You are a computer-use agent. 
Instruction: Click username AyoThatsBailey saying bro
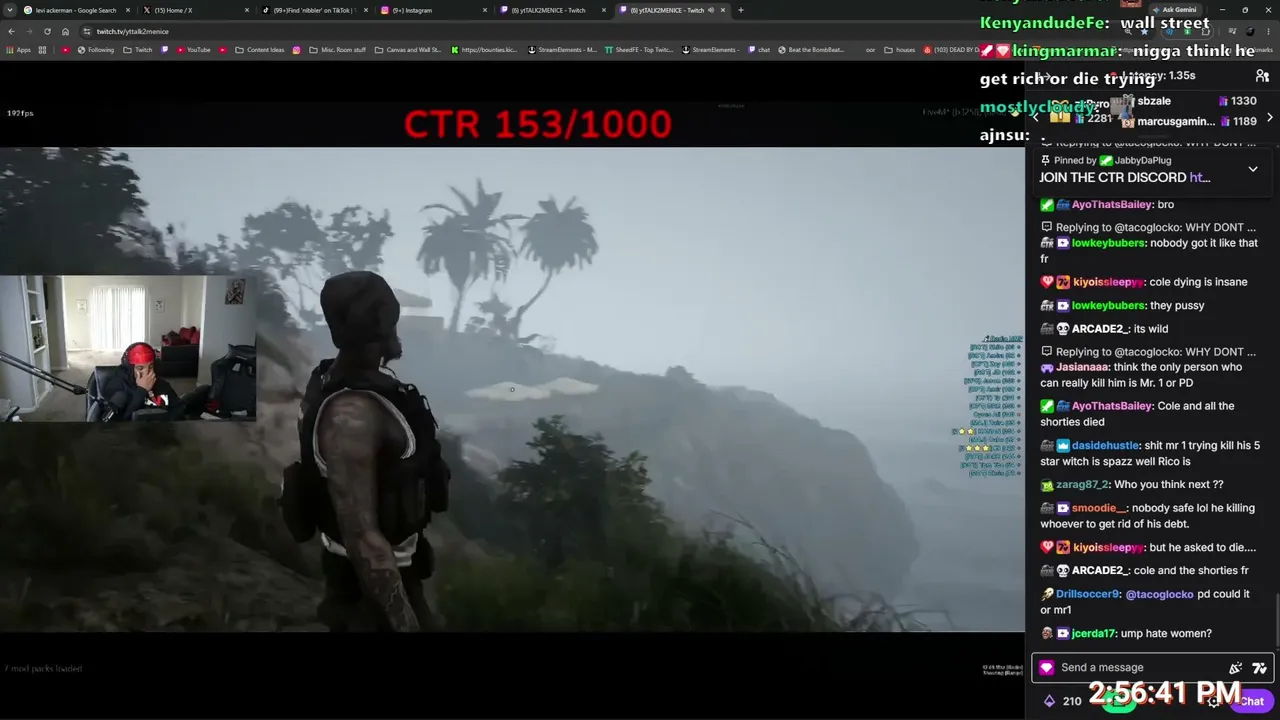coord(1112,205)
